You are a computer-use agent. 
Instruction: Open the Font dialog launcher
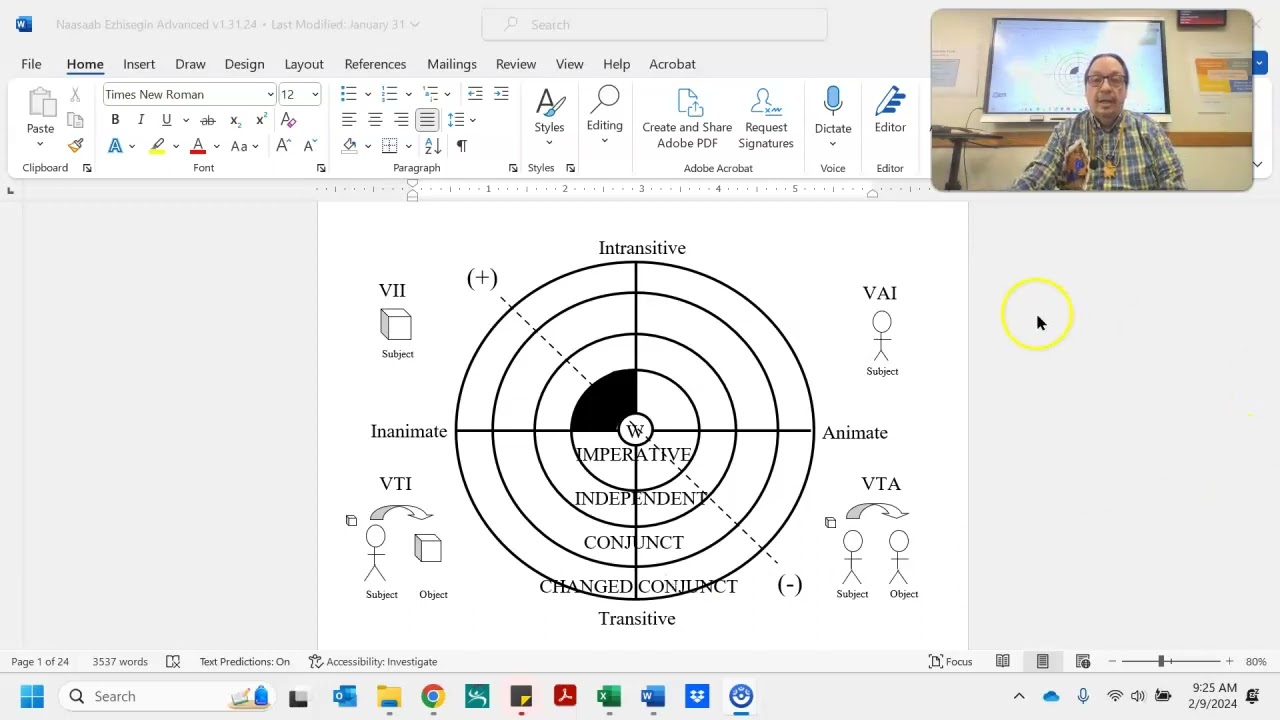click(x=321, y=168)
